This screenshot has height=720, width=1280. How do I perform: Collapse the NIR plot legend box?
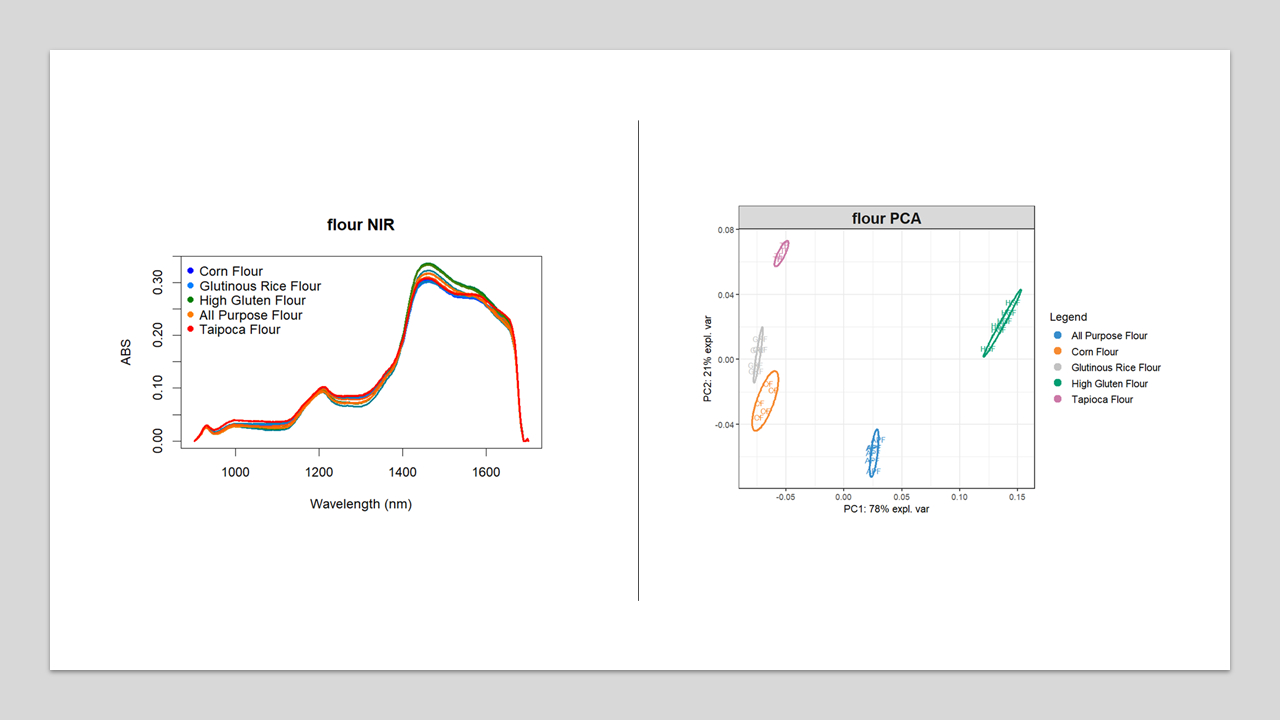pyautogui.click(x=250, y=300)
